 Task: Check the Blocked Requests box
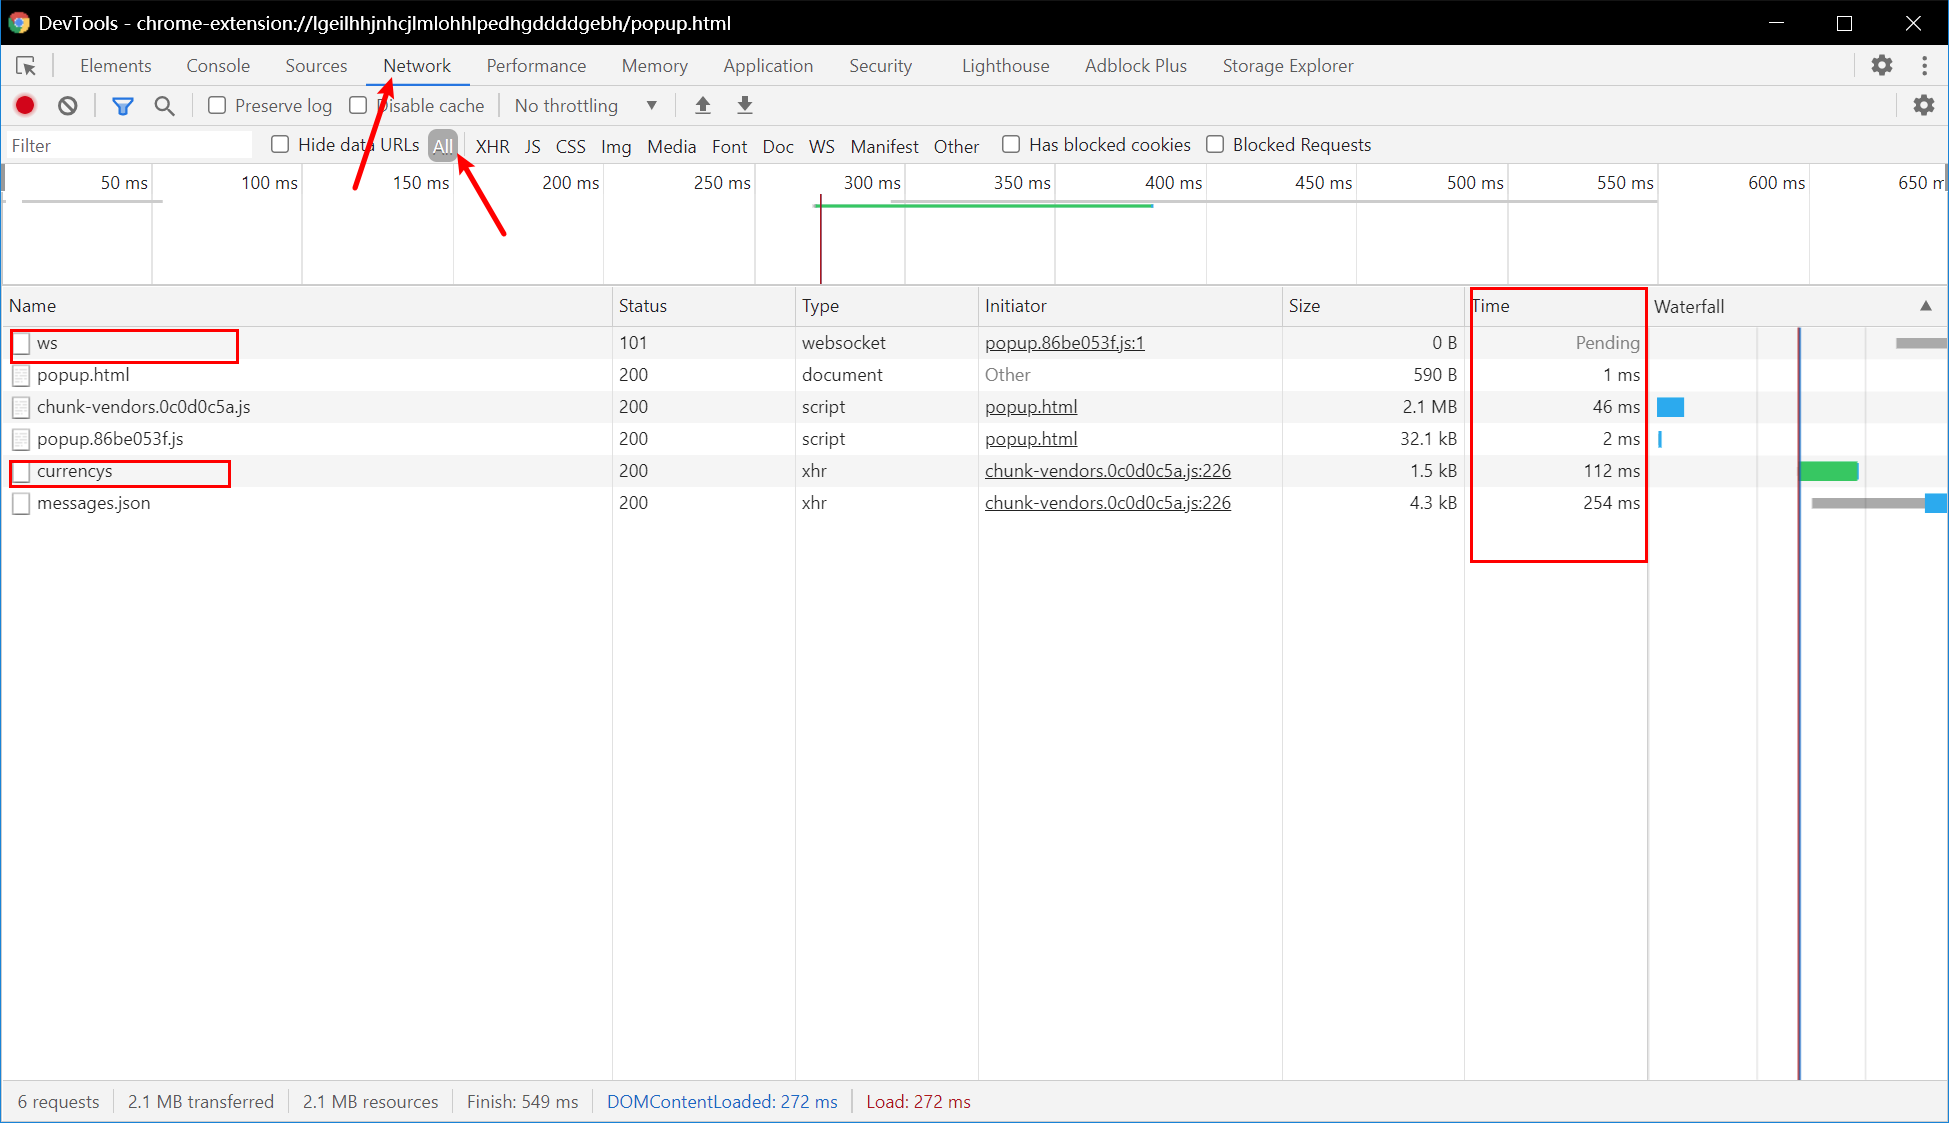coord(1215,145)
